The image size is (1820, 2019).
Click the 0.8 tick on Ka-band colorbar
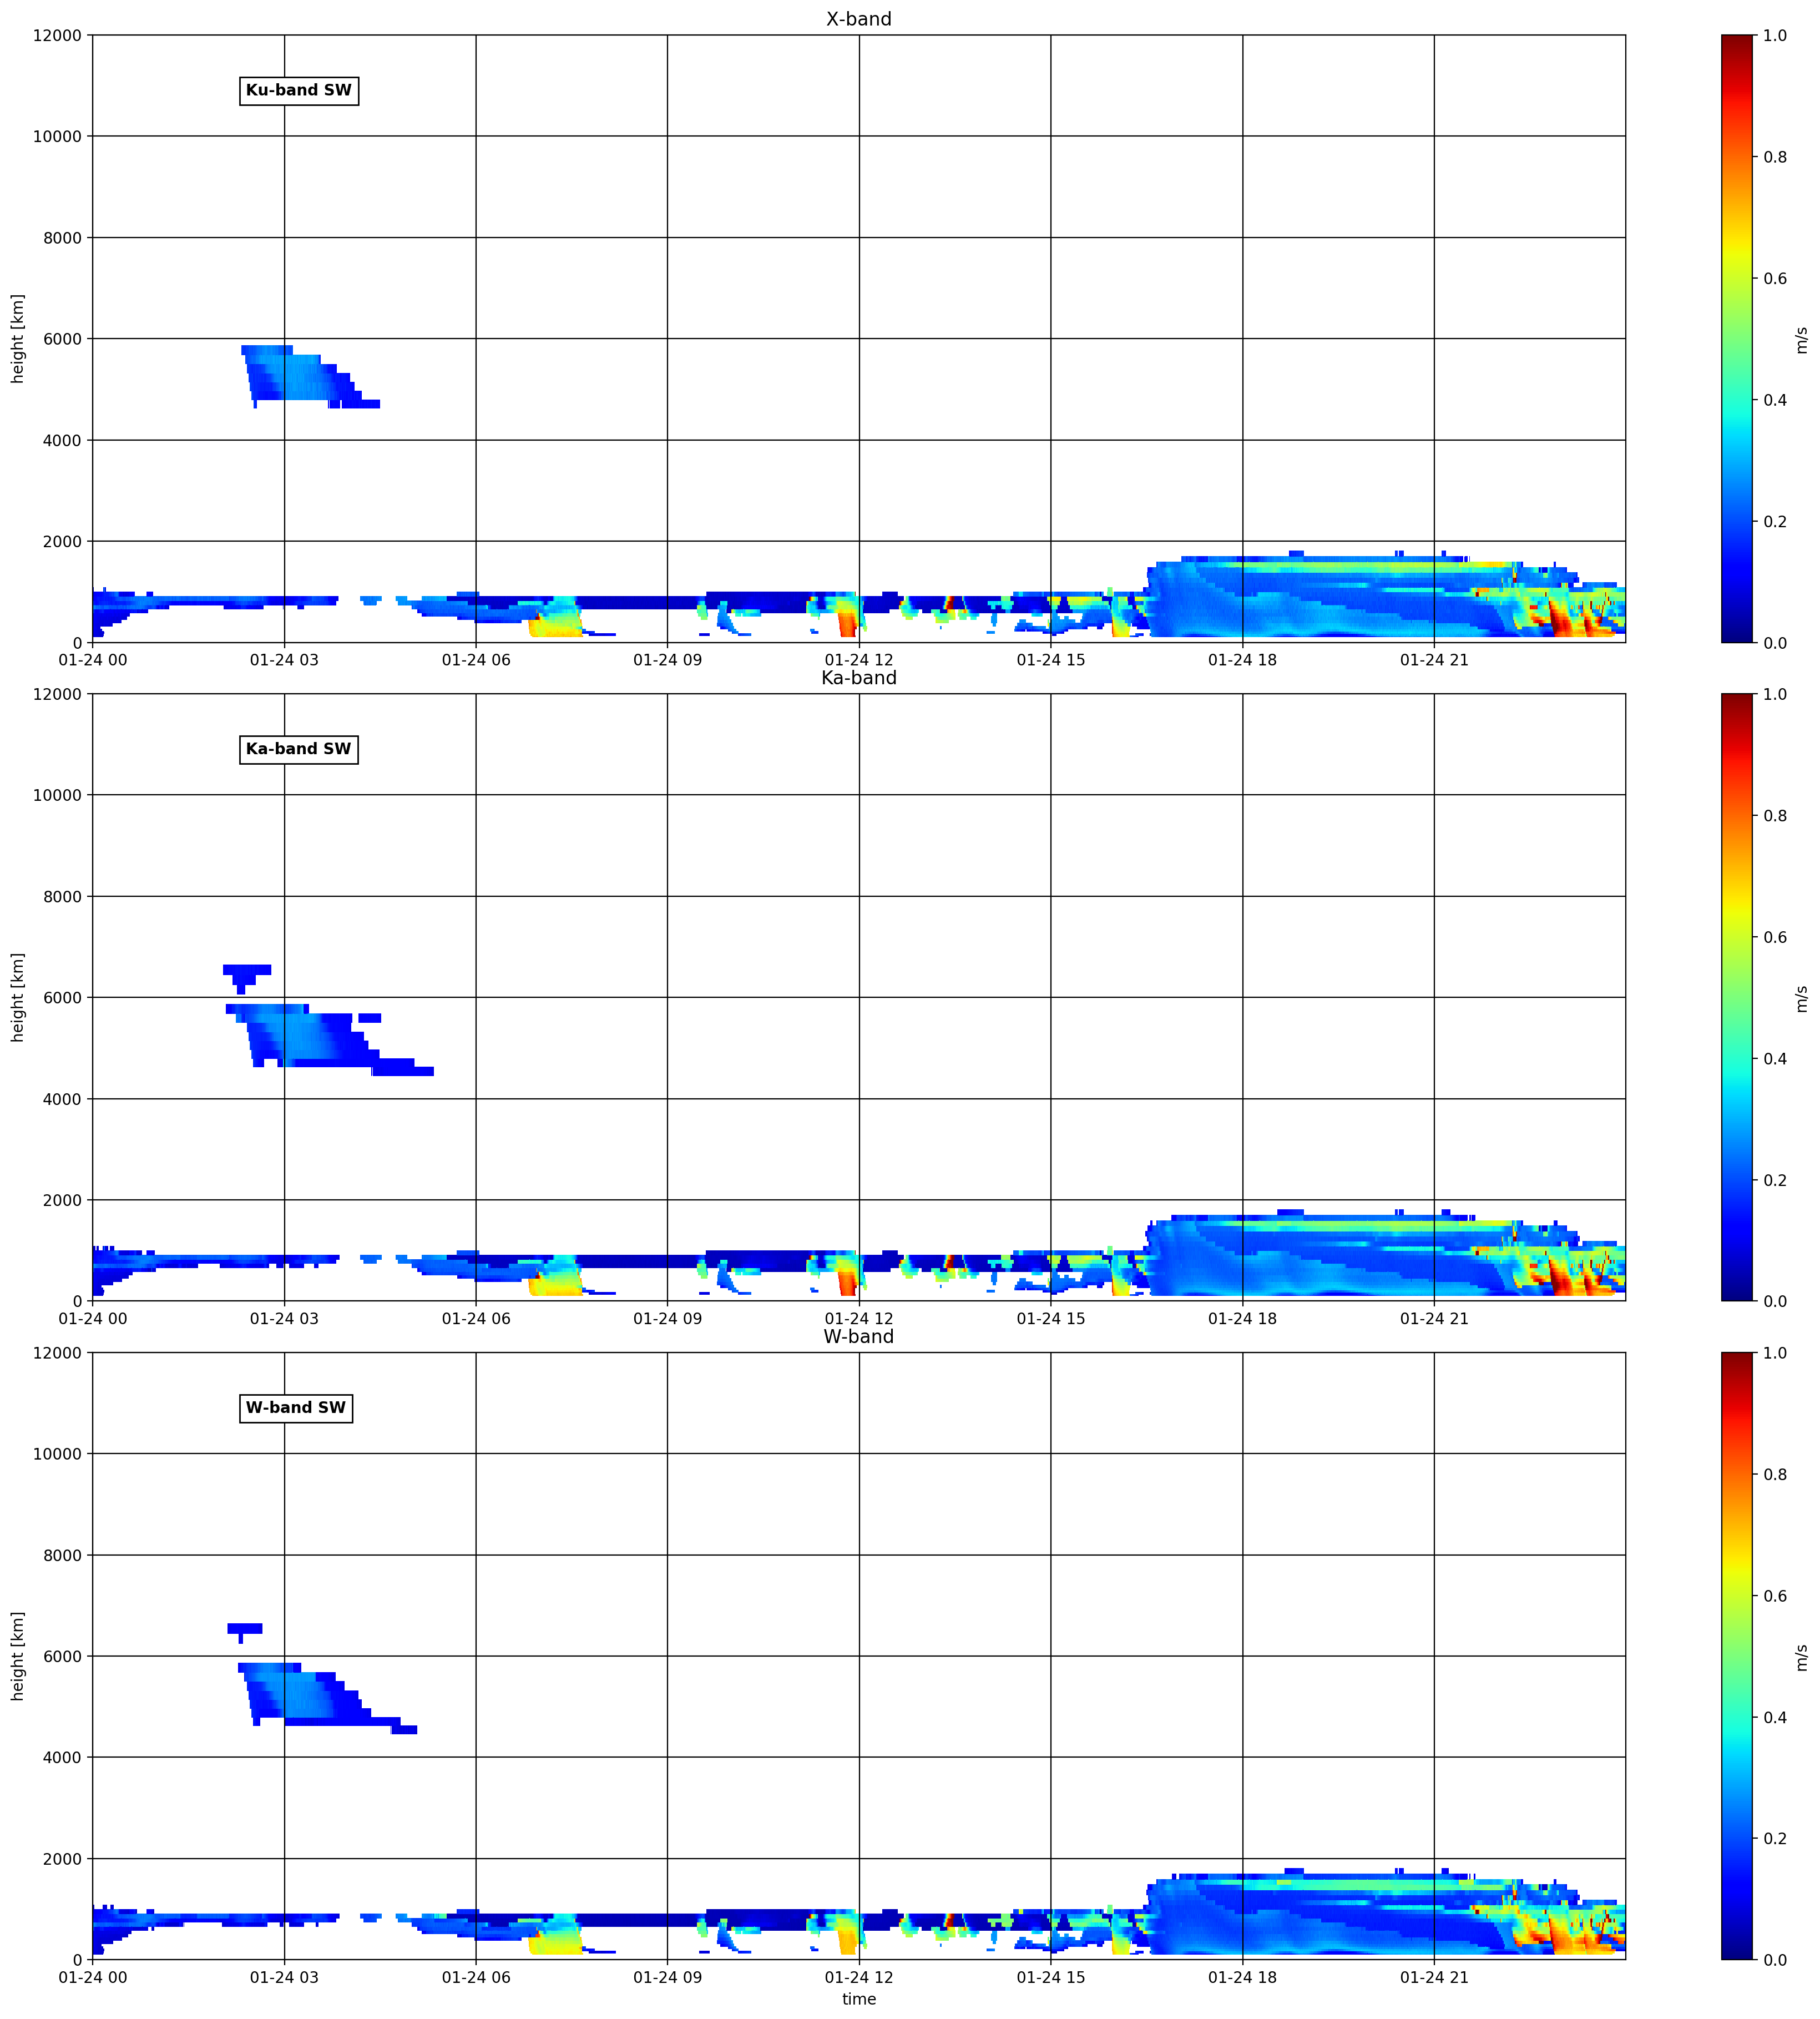point(1775,816)
